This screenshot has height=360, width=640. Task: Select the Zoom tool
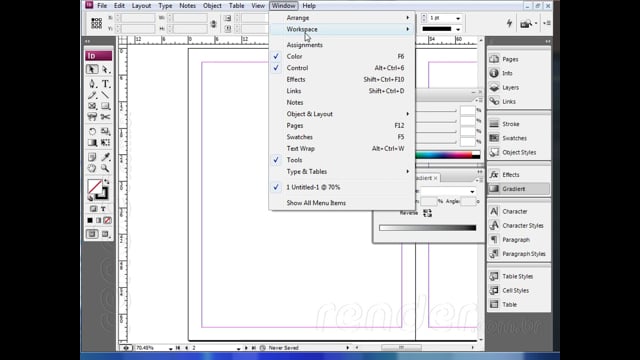click(106, 168)
